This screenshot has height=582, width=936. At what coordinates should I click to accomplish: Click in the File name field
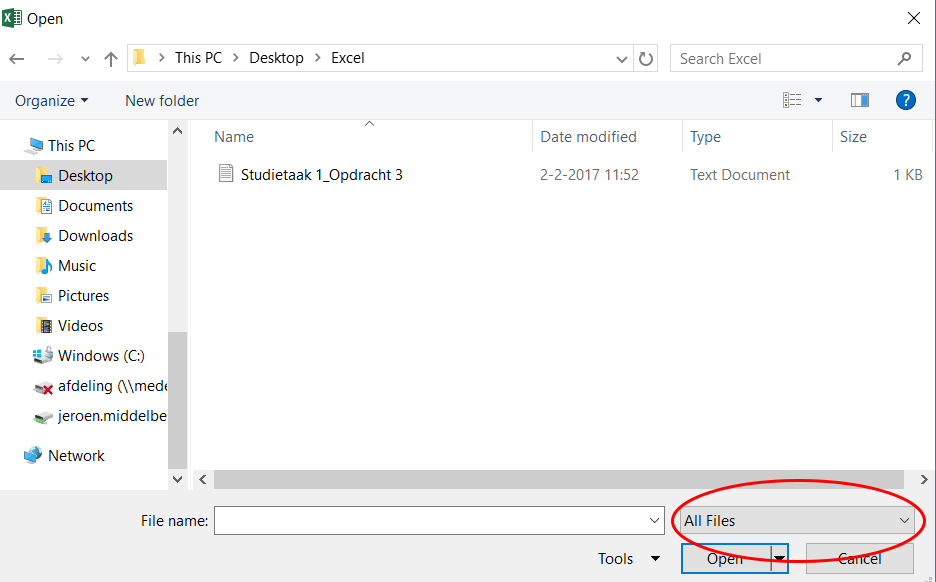430,520
